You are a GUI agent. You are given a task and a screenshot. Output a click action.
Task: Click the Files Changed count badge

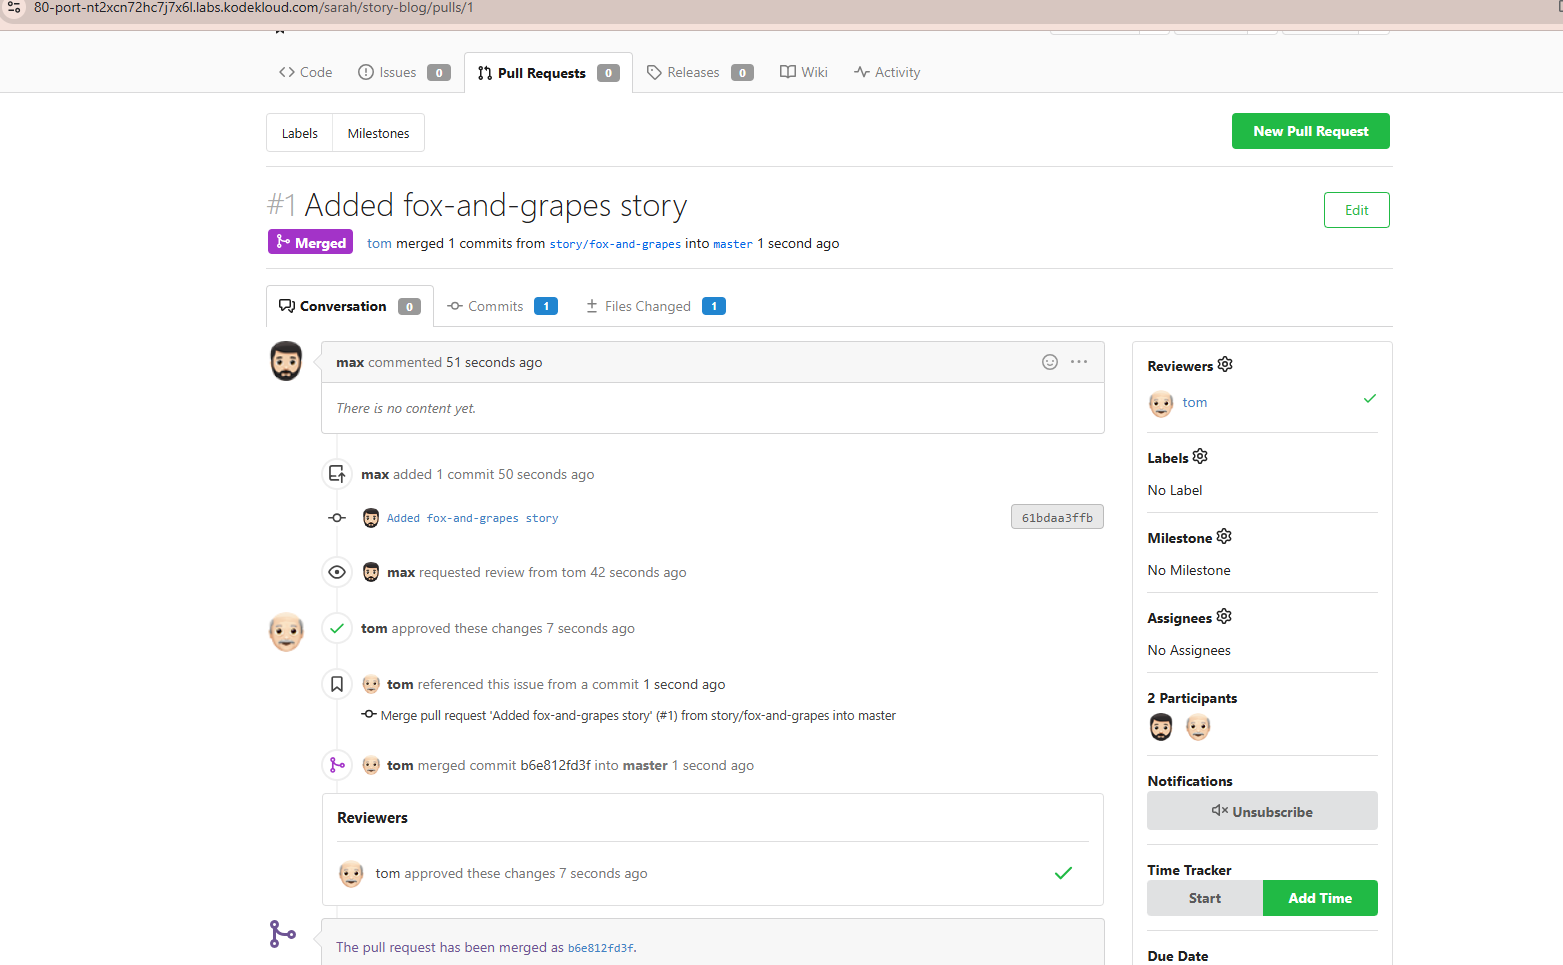coord(714,306)
